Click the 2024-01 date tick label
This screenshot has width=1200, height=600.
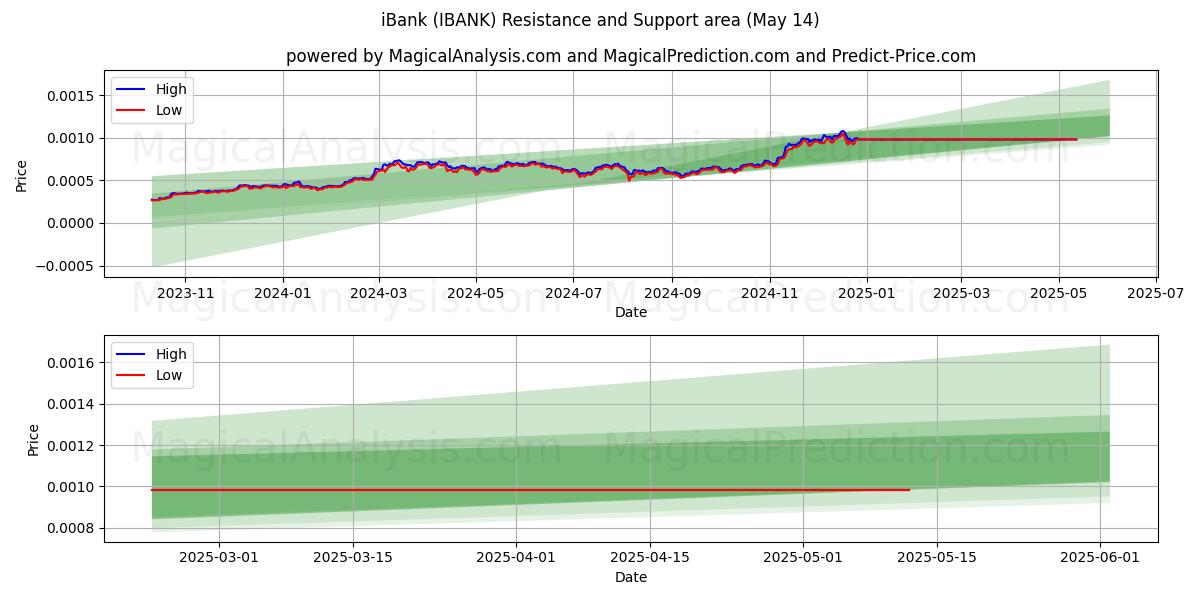click(x=283, y=295)
